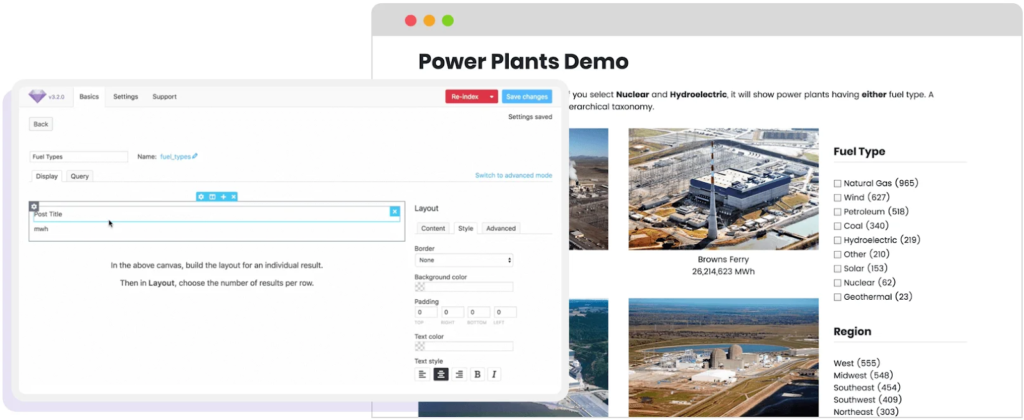Screen dimensions: 1024x420
Task: Click the top padding input
Action: [426, 312]
